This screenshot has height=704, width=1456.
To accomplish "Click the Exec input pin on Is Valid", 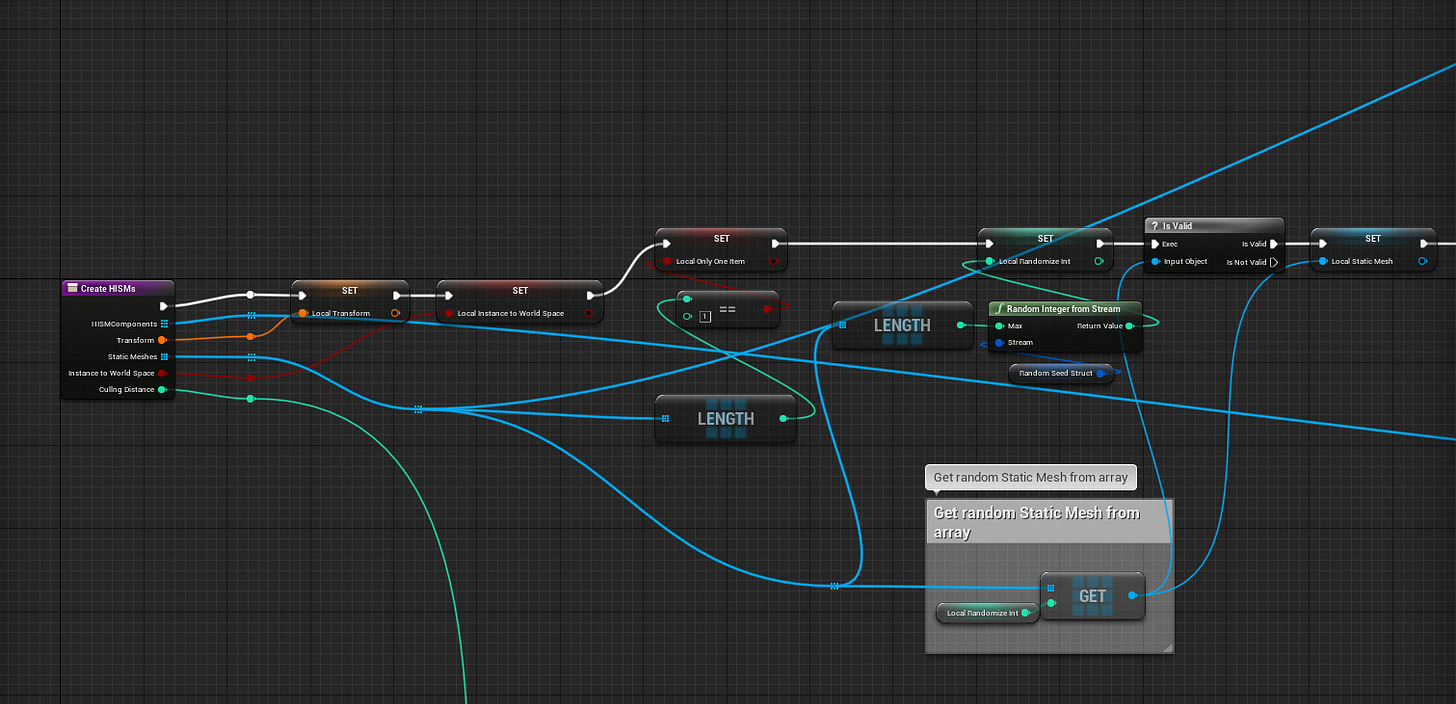I will coord(1156,243).
